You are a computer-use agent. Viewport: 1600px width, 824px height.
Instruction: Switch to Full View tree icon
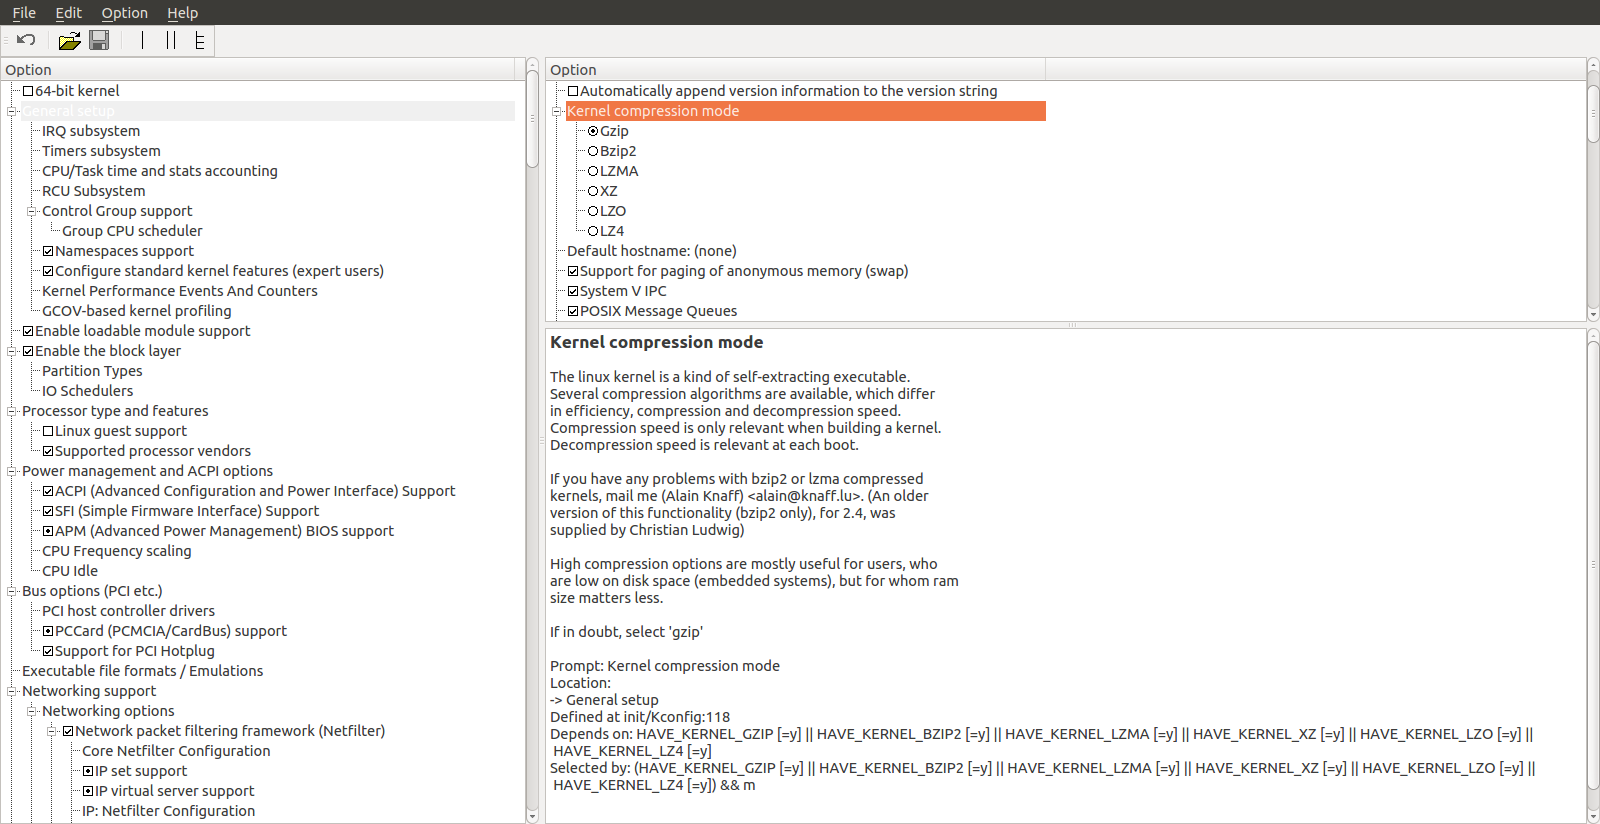pos(199,40)
